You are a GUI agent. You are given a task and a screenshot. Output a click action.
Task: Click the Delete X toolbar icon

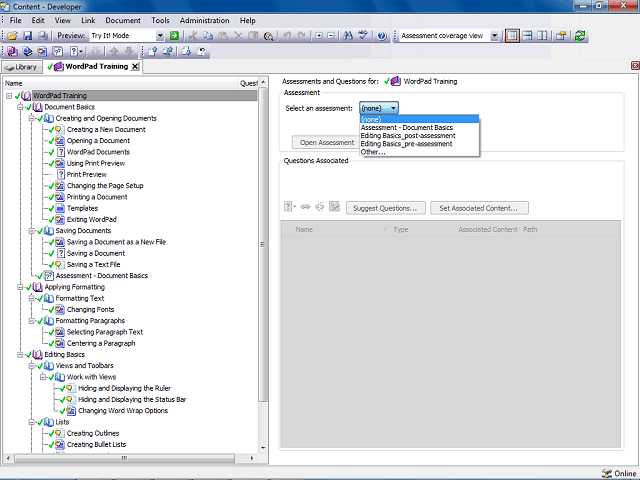(x=238, y=36)
